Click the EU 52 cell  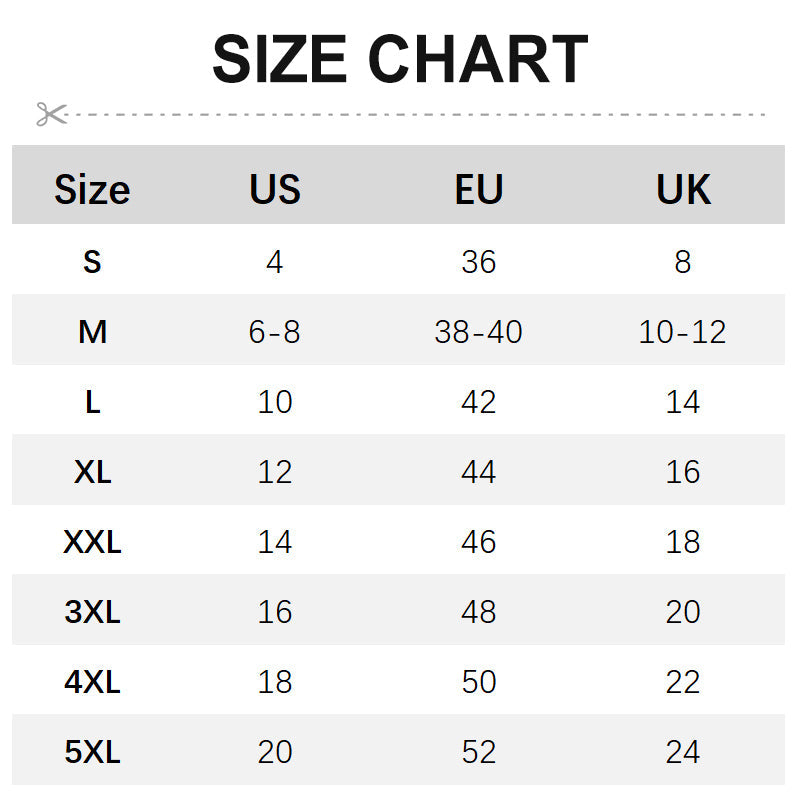(x=479, y=752)
